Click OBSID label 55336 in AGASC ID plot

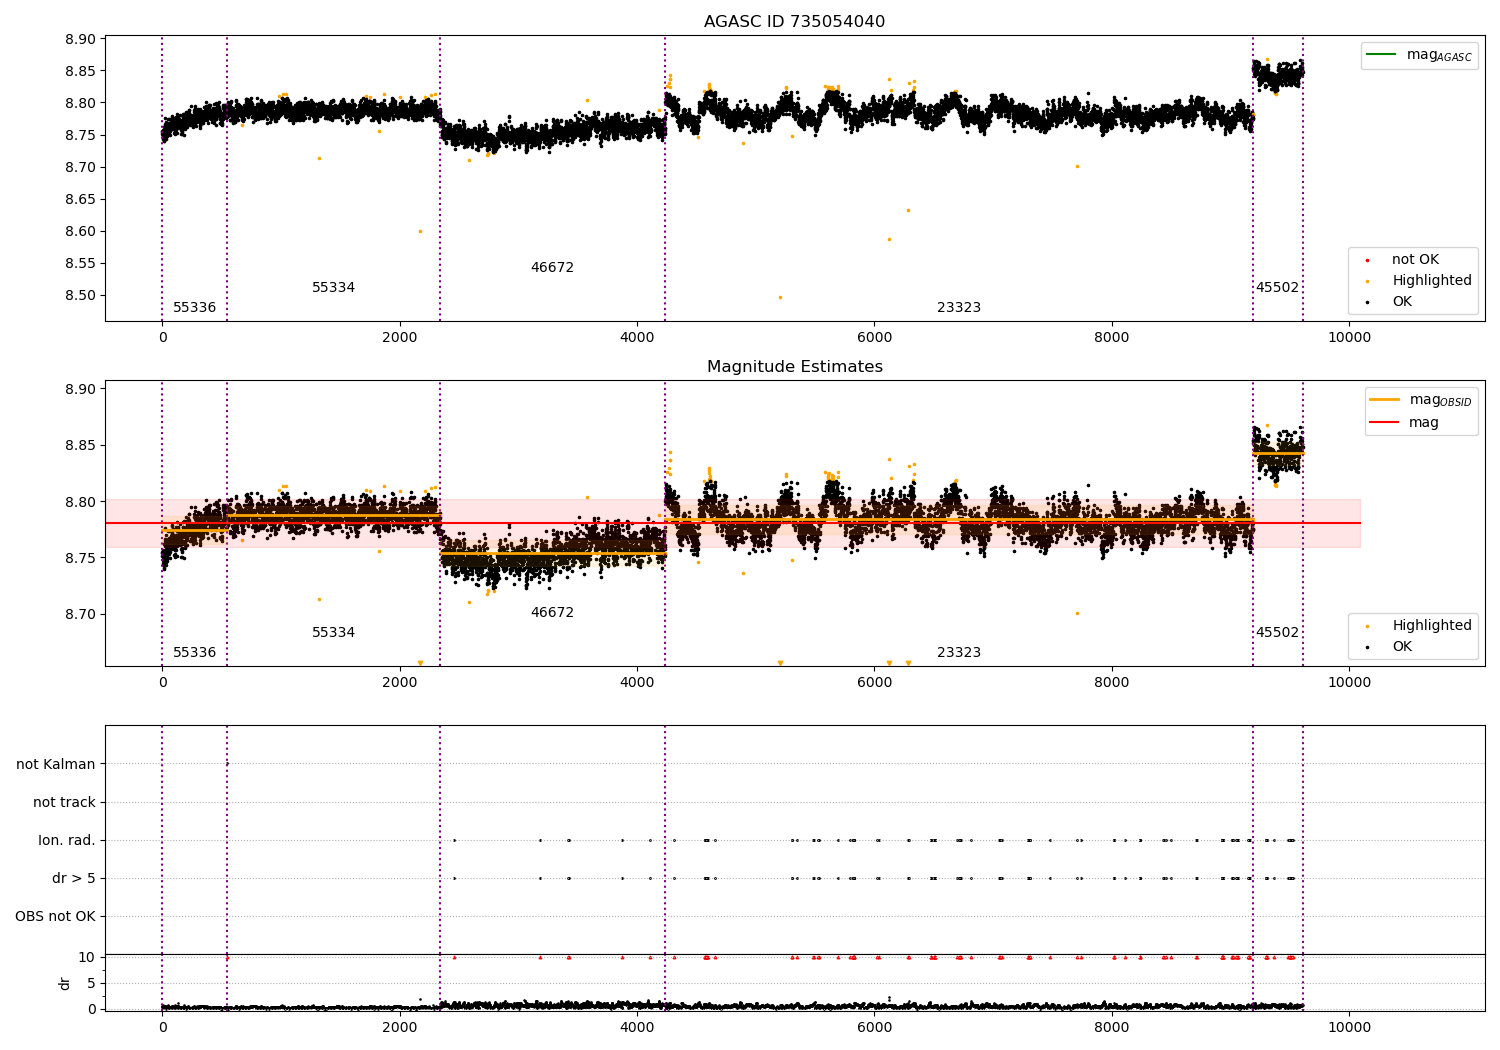pos(194,308)
